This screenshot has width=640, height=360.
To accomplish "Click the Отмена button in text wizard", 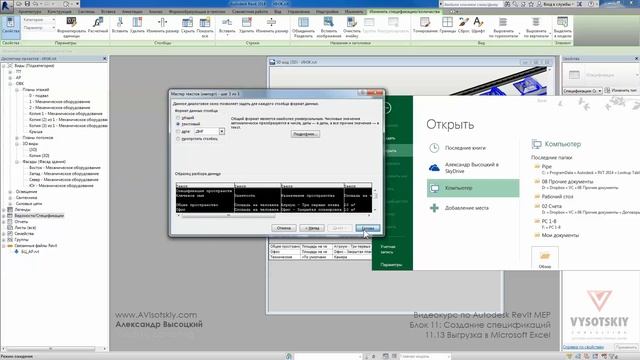I will 284,228.
